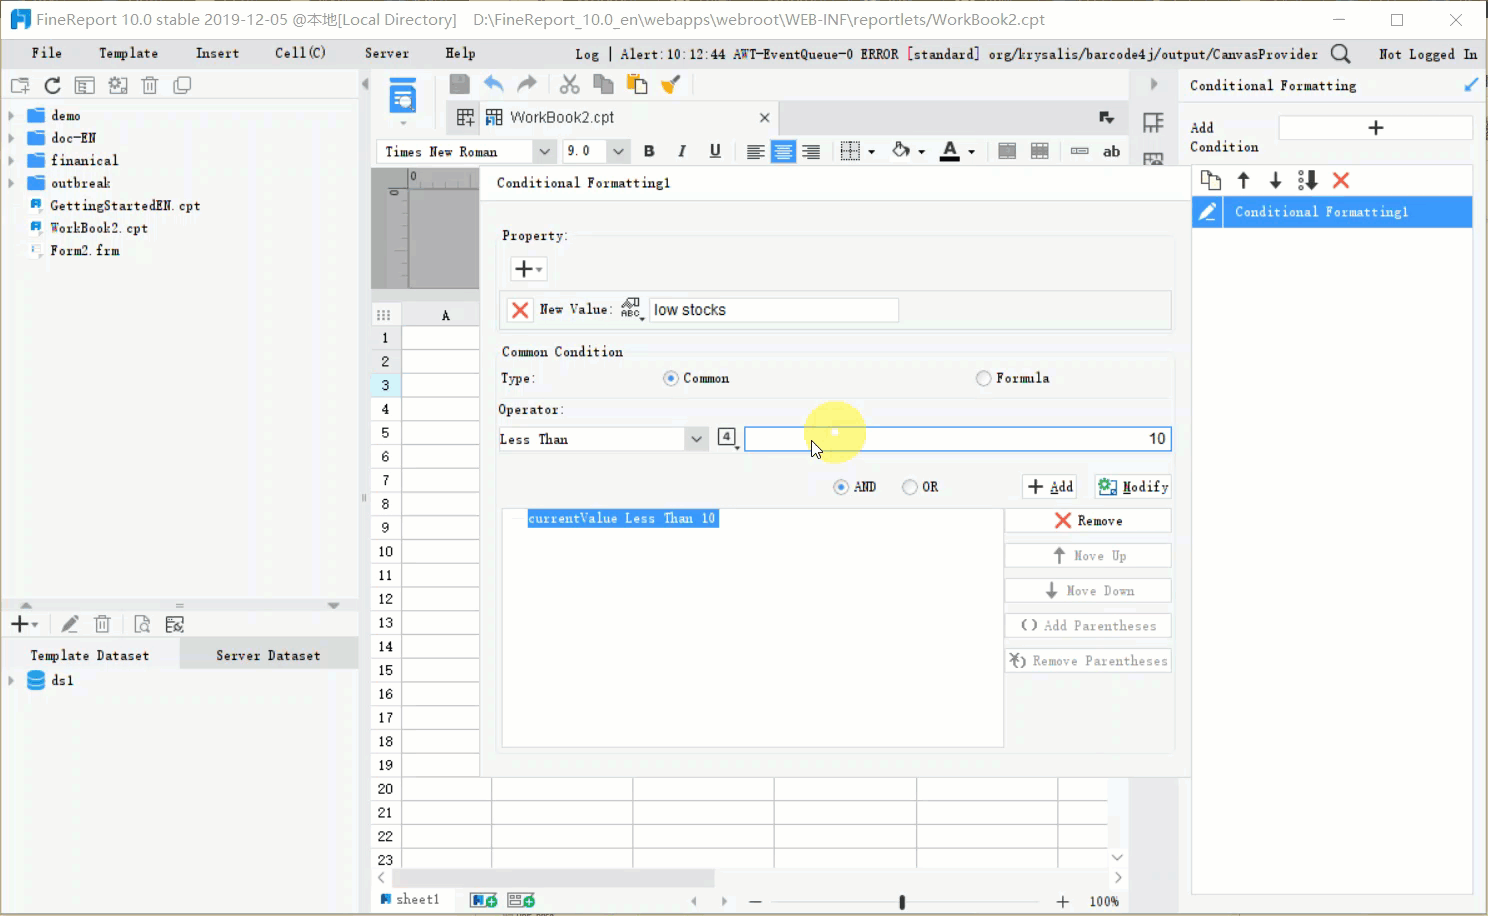This screenshot has width=1488, height=916.
Task: Click the Modify button
Action: click(1133, 487)
